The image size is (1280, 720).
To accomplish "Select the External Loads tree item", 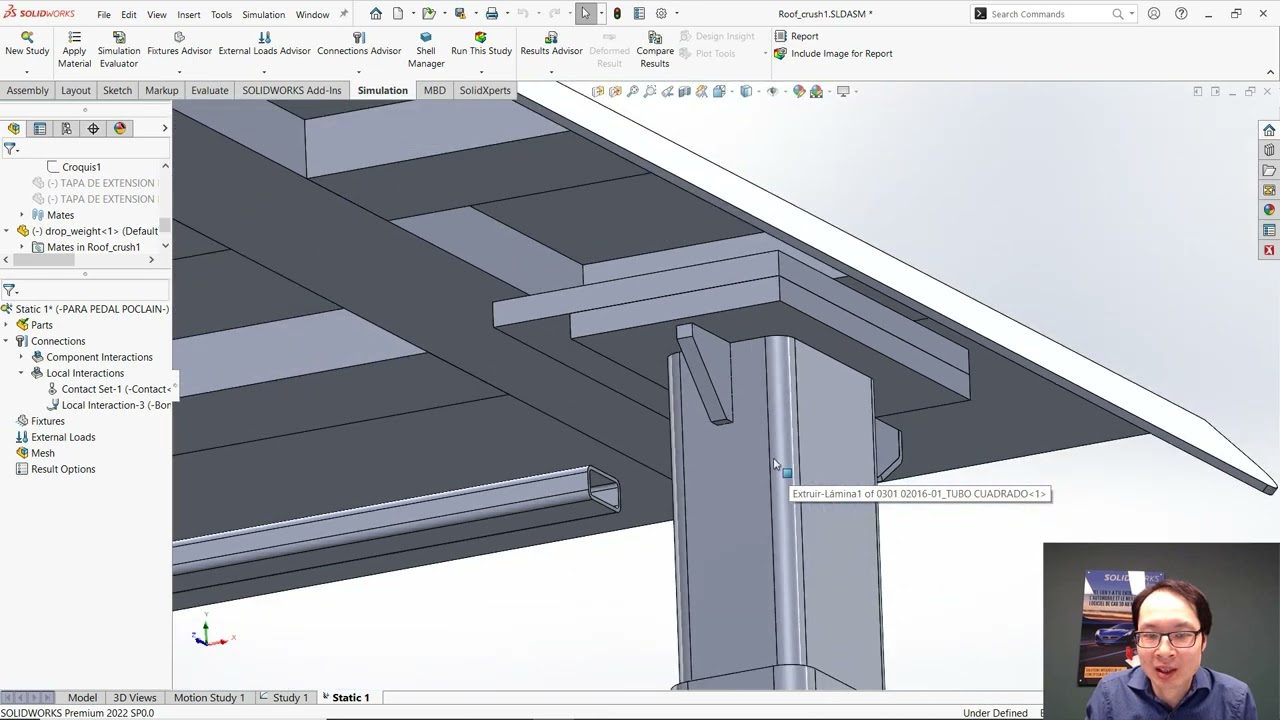I will [56, 437].
